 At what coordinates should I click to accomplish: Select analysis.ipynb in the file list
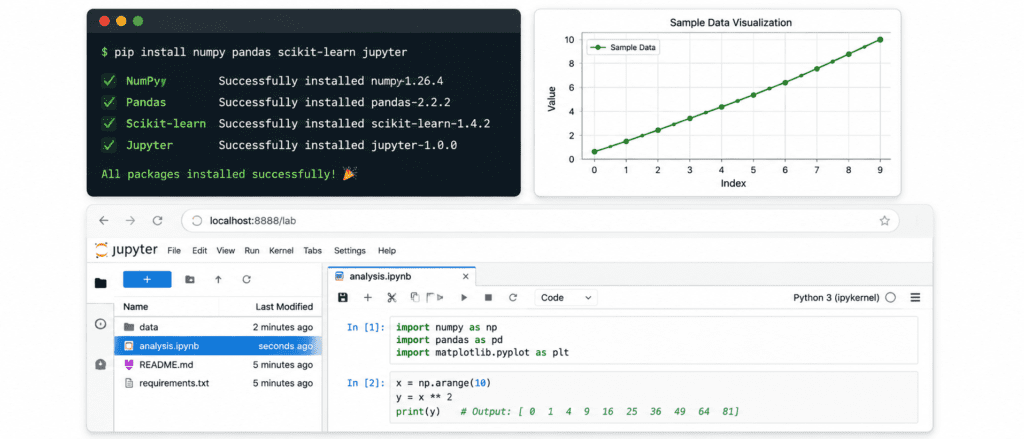click(x=218, y=346)
